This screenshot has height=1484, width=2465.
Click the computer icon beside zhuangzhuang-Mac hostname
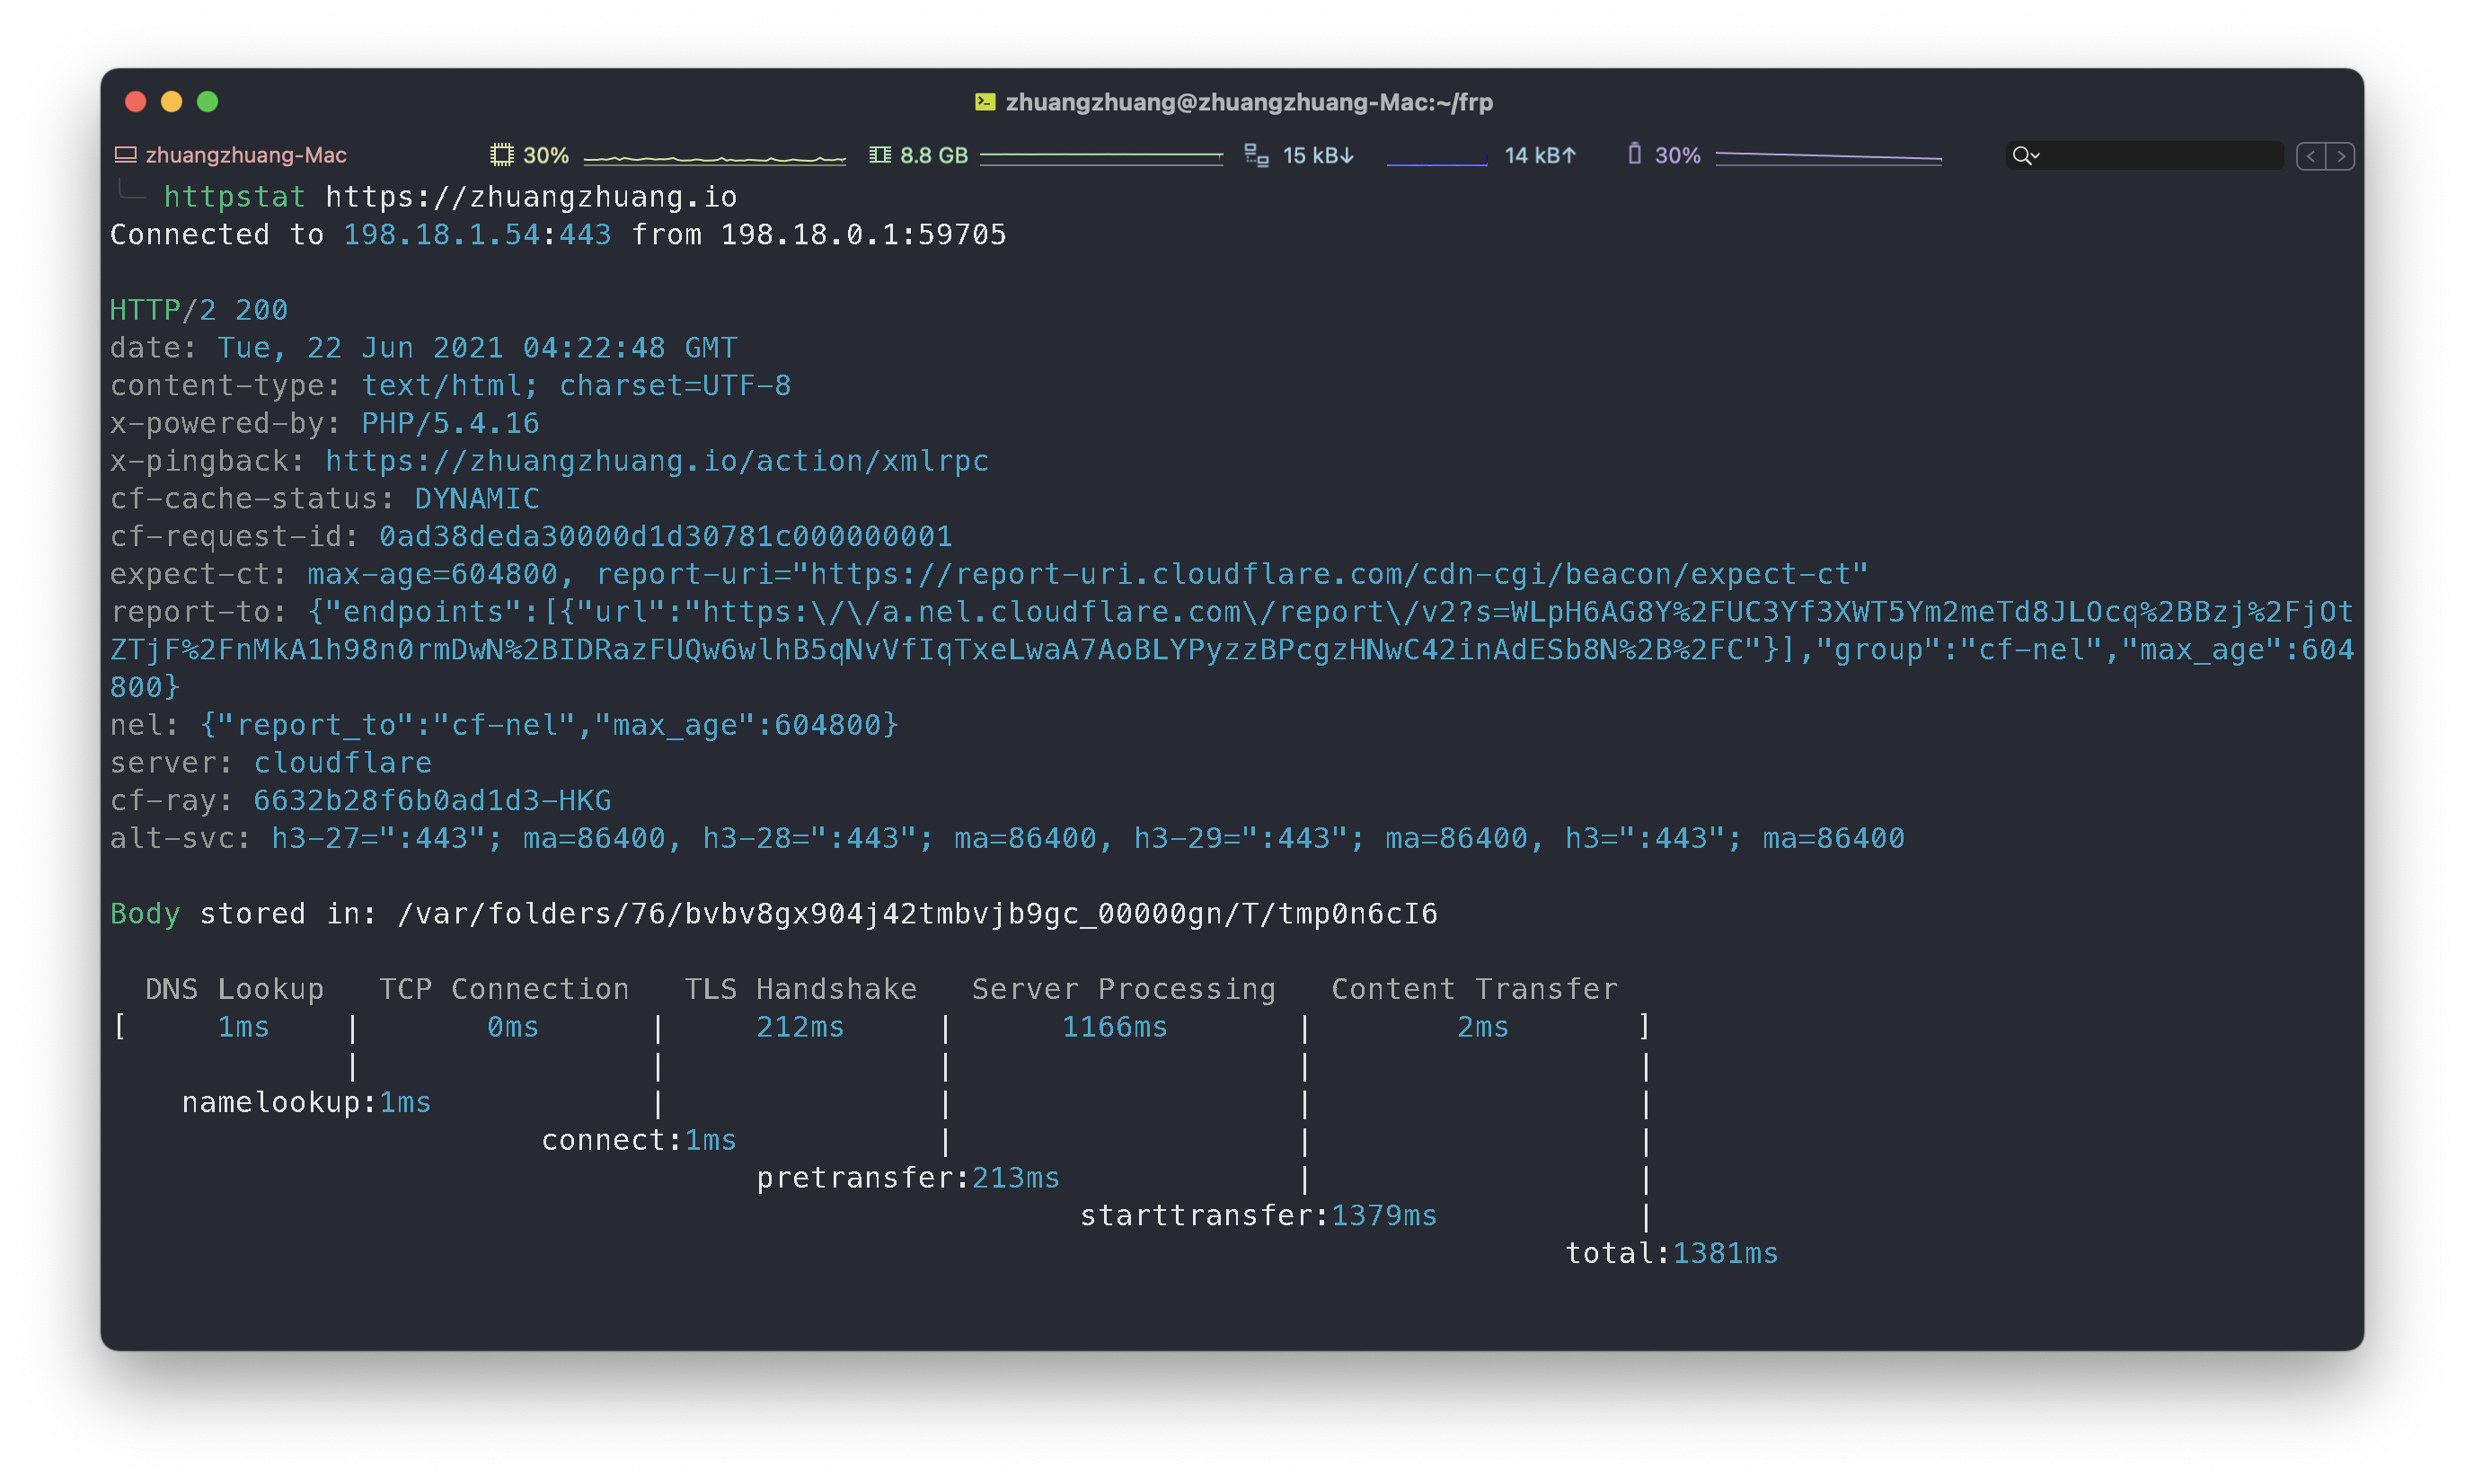point(125,155)
